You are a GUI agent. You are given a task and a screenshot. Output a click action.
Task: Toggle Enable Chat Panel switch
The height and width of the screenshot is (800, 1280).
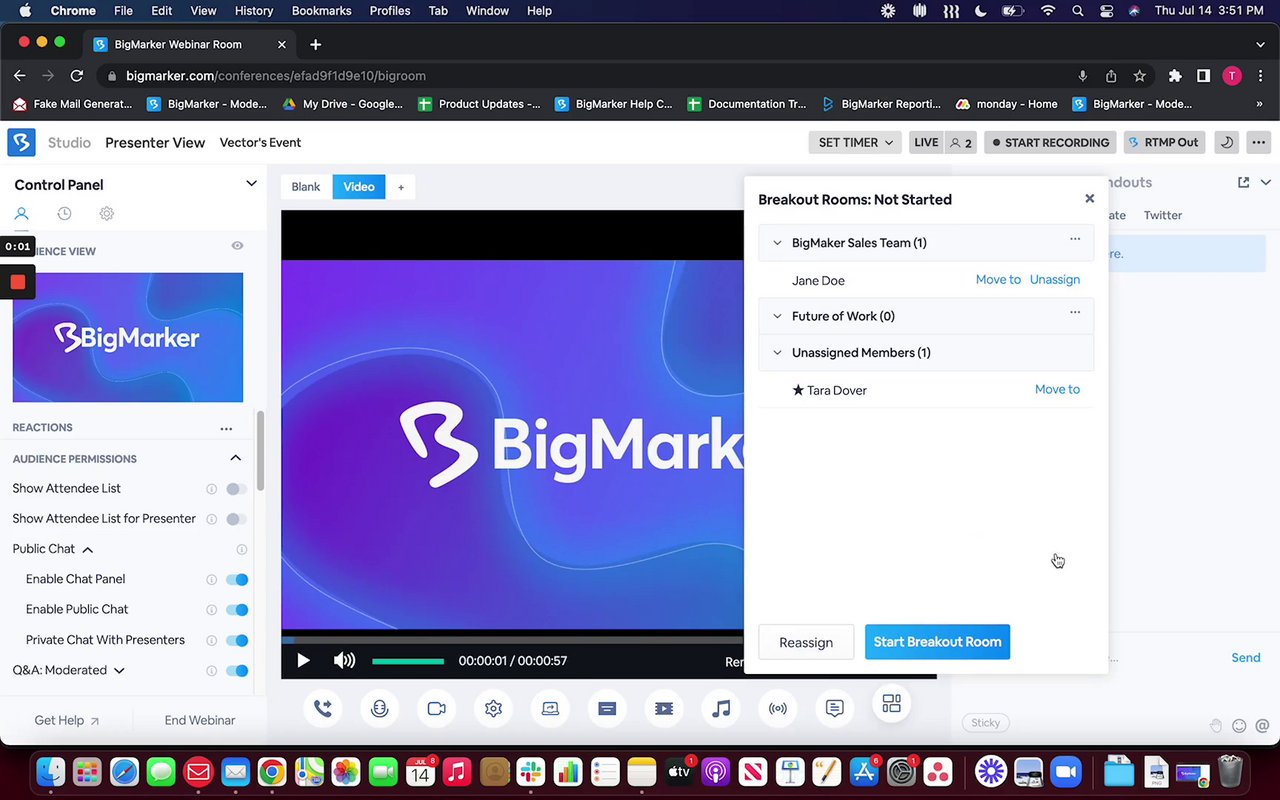point(236,579)
